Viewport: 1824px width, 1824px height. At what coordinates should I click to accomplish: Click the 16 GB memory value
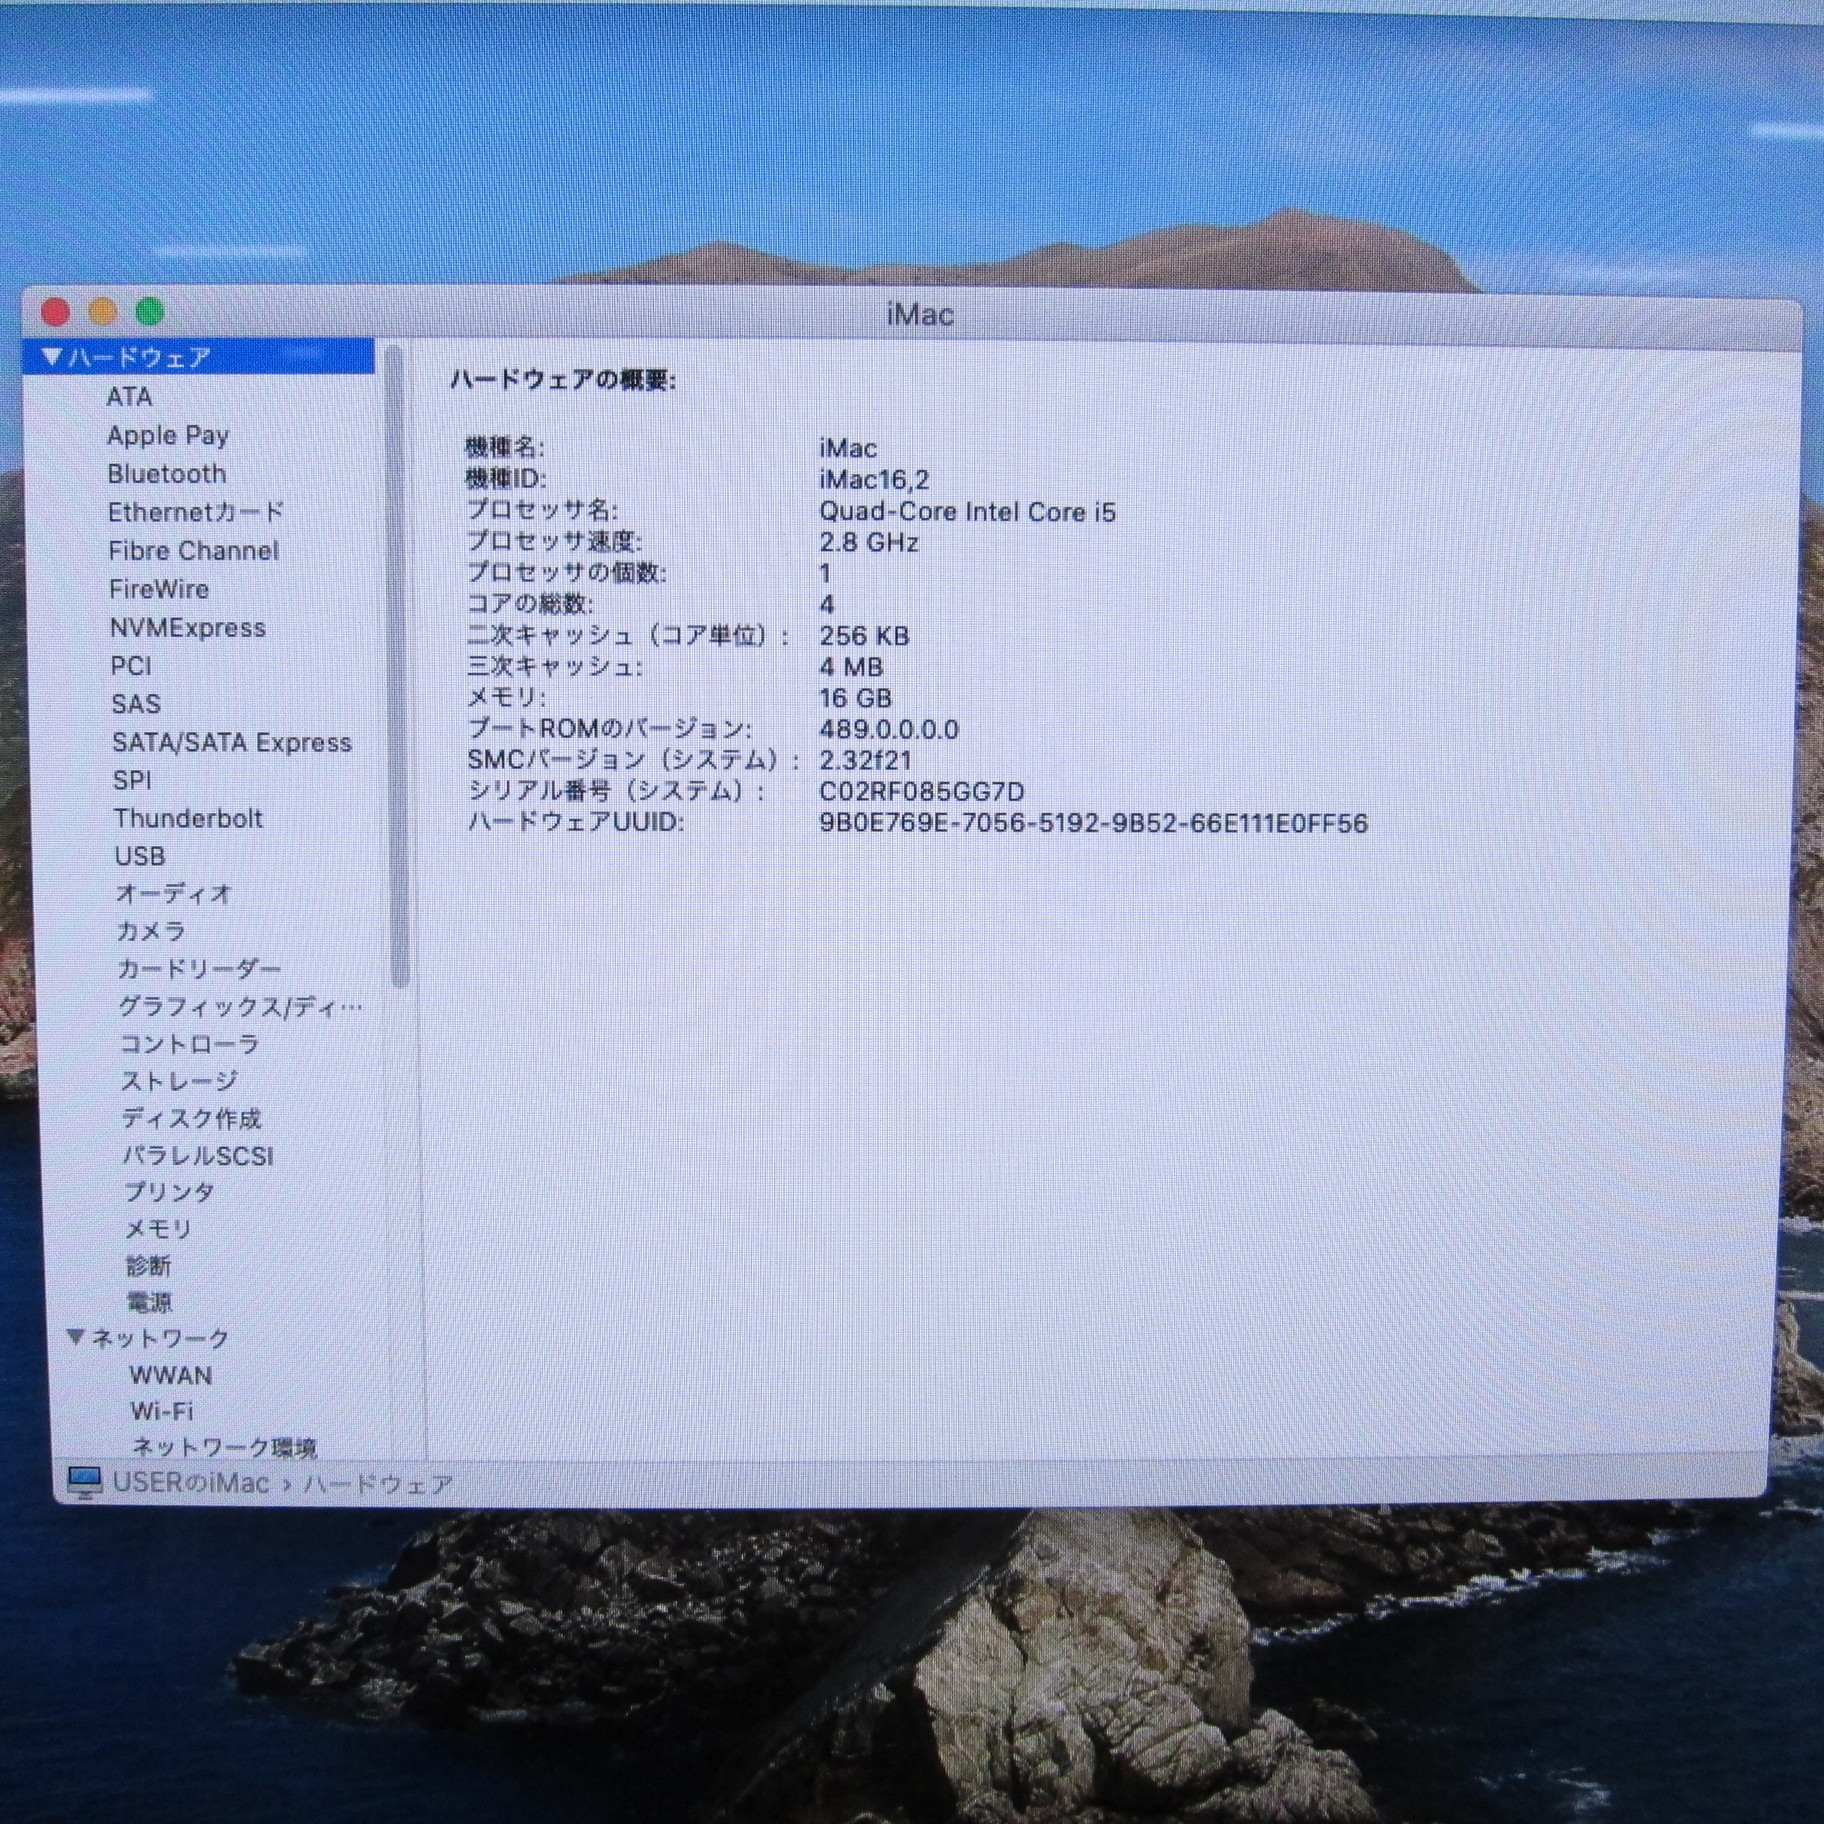855,698
